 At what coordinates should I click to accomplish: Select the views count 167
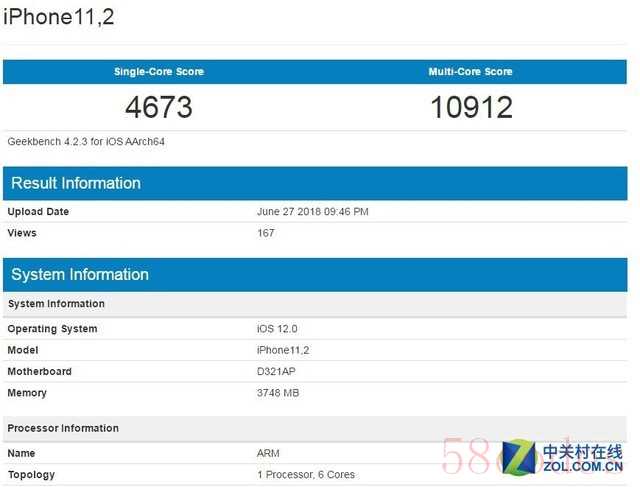click(x=266, y=233)
